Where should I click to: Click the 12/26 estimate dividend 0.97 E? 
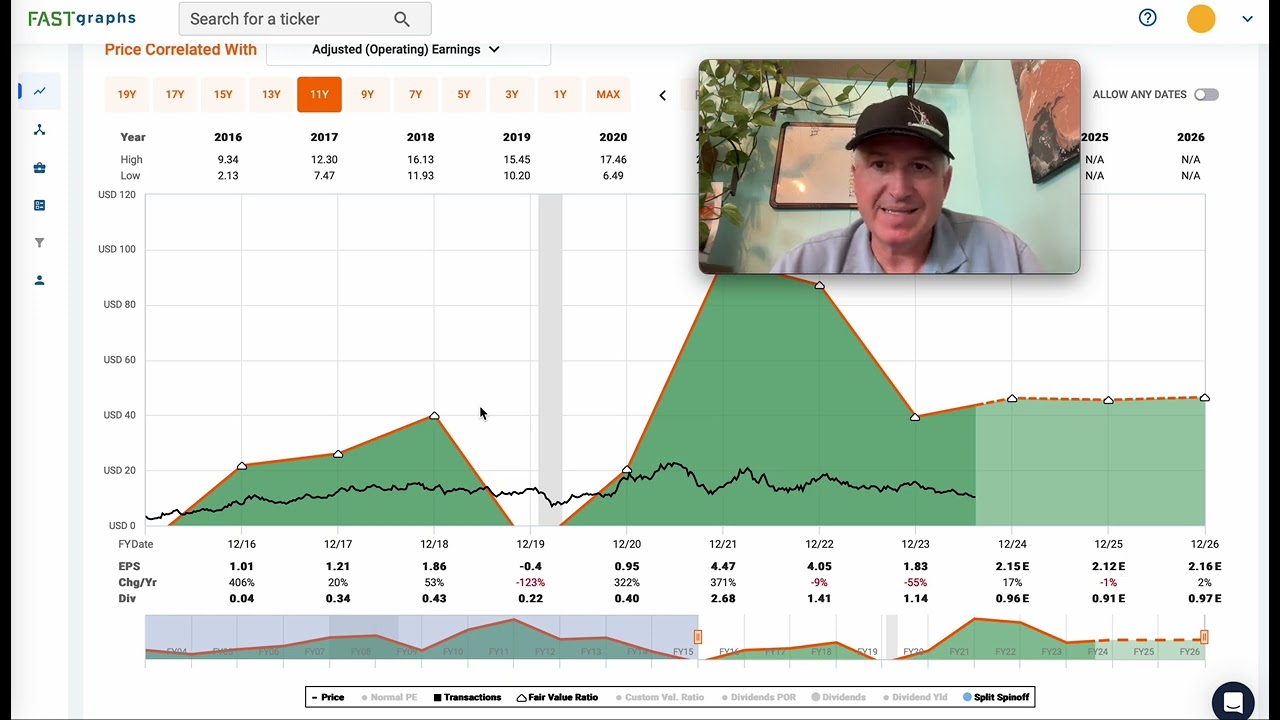click(x=1204, y=599)
